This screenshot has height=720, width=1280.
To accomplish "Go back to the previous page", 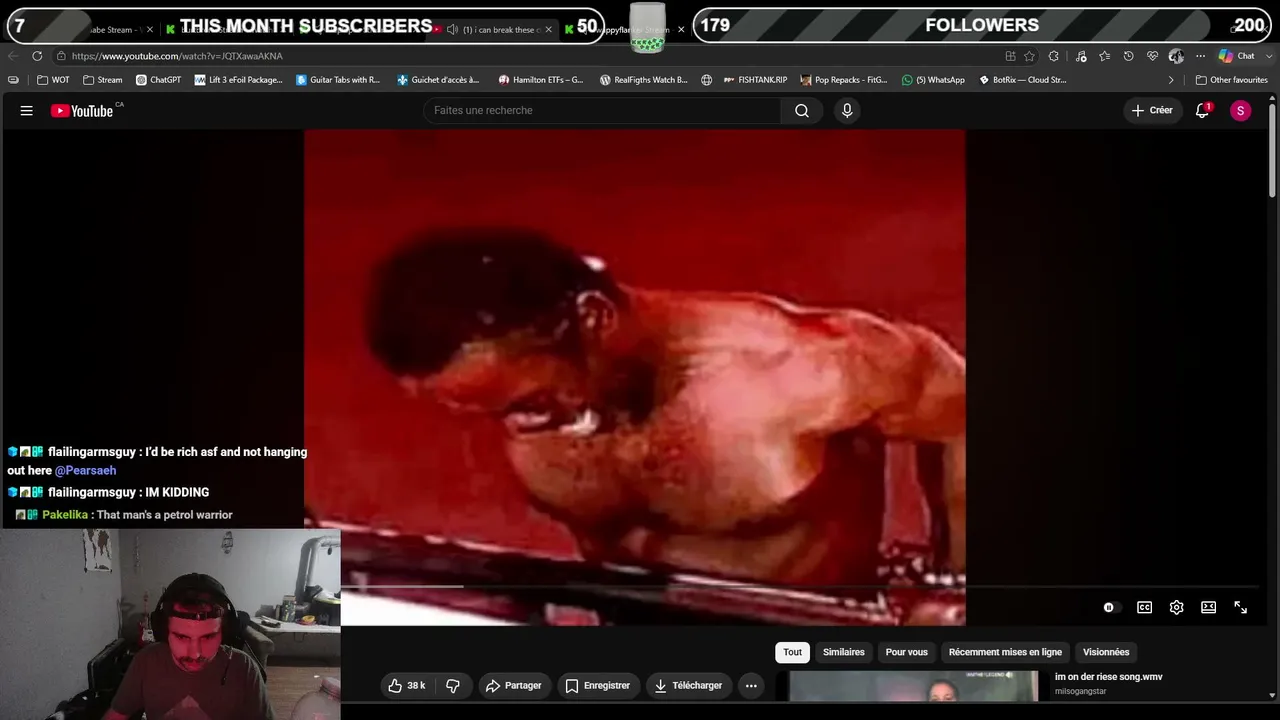I will (x=13, y=56).
